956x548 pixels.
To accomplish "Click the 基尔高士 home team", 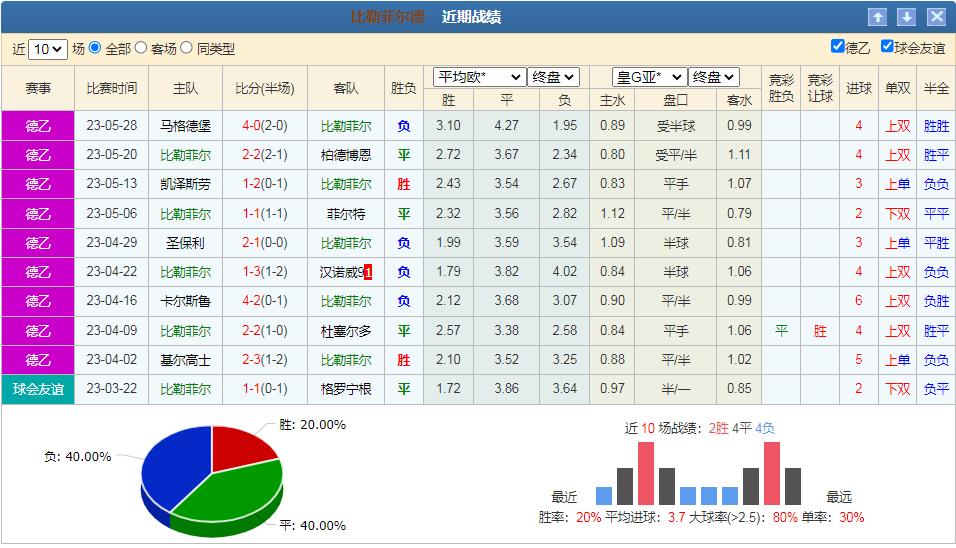I will (185, 360).
